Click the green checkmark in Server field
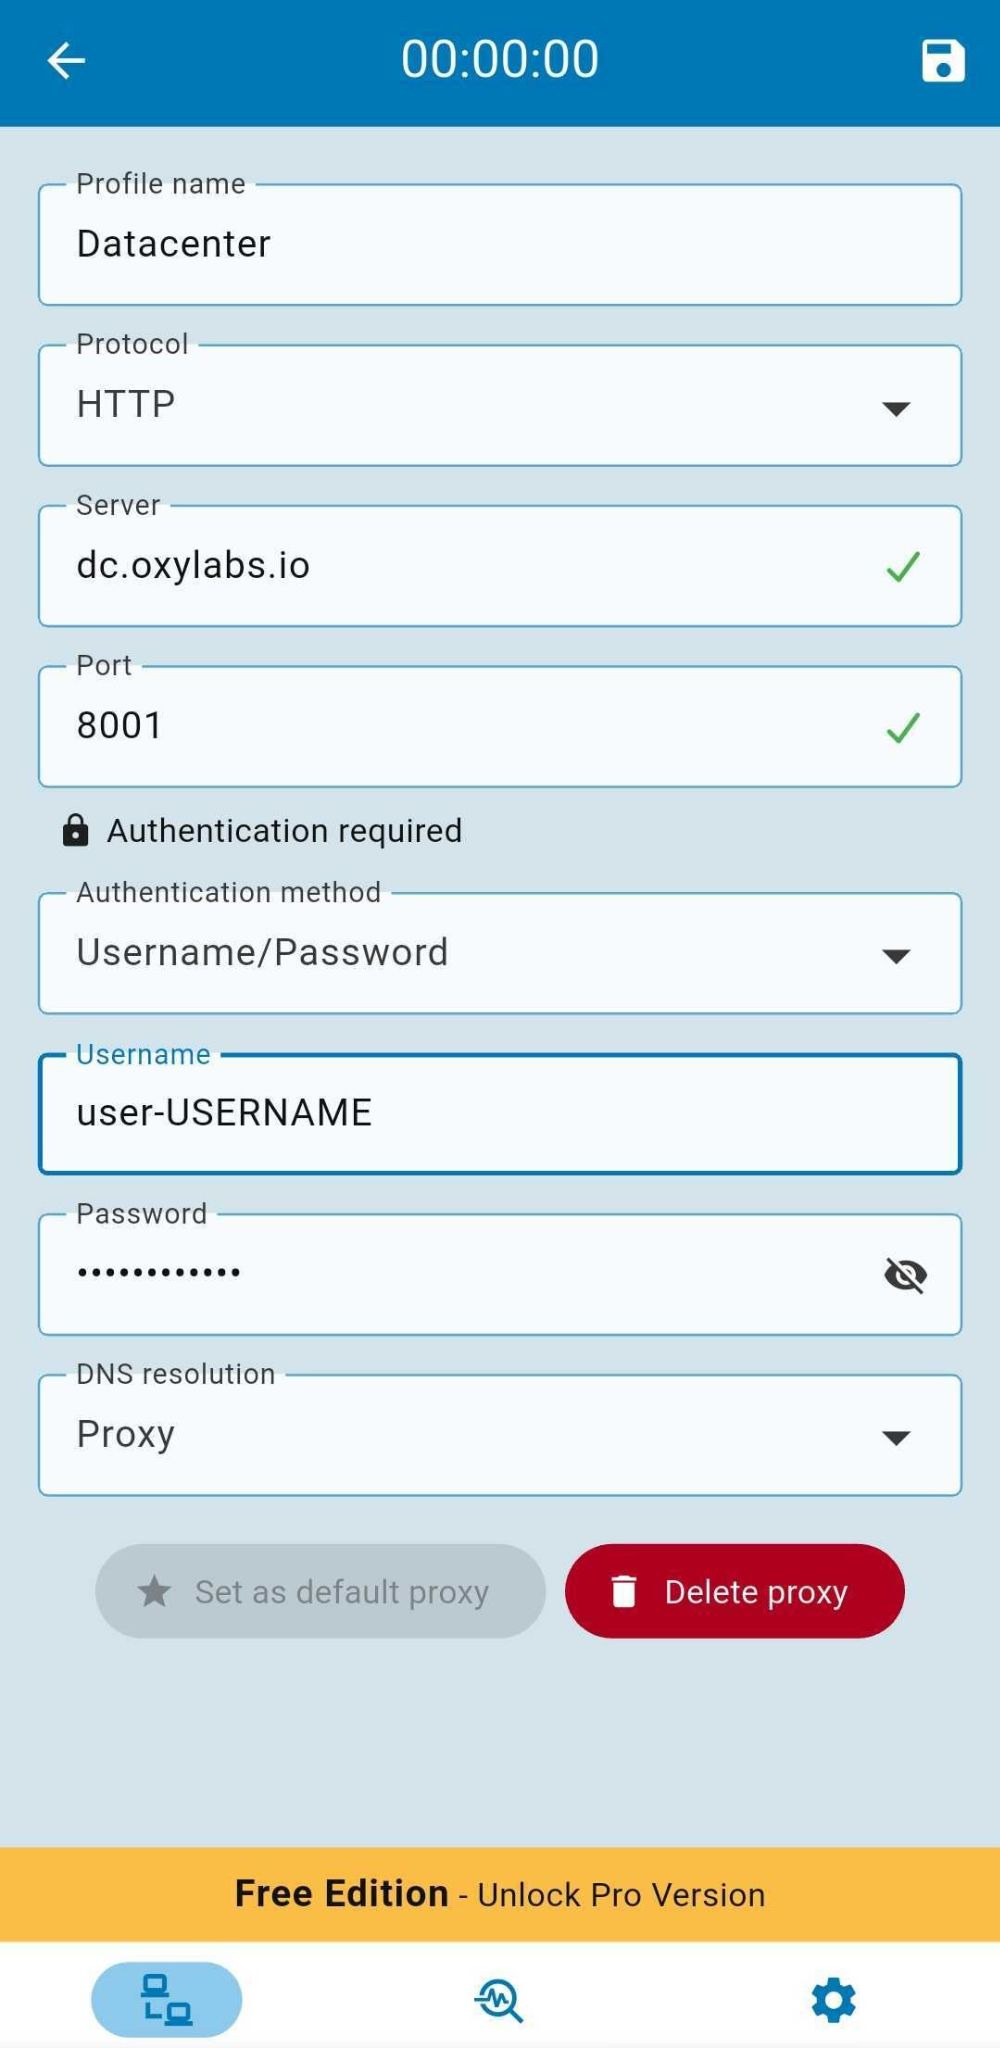 tap(902, 567)
